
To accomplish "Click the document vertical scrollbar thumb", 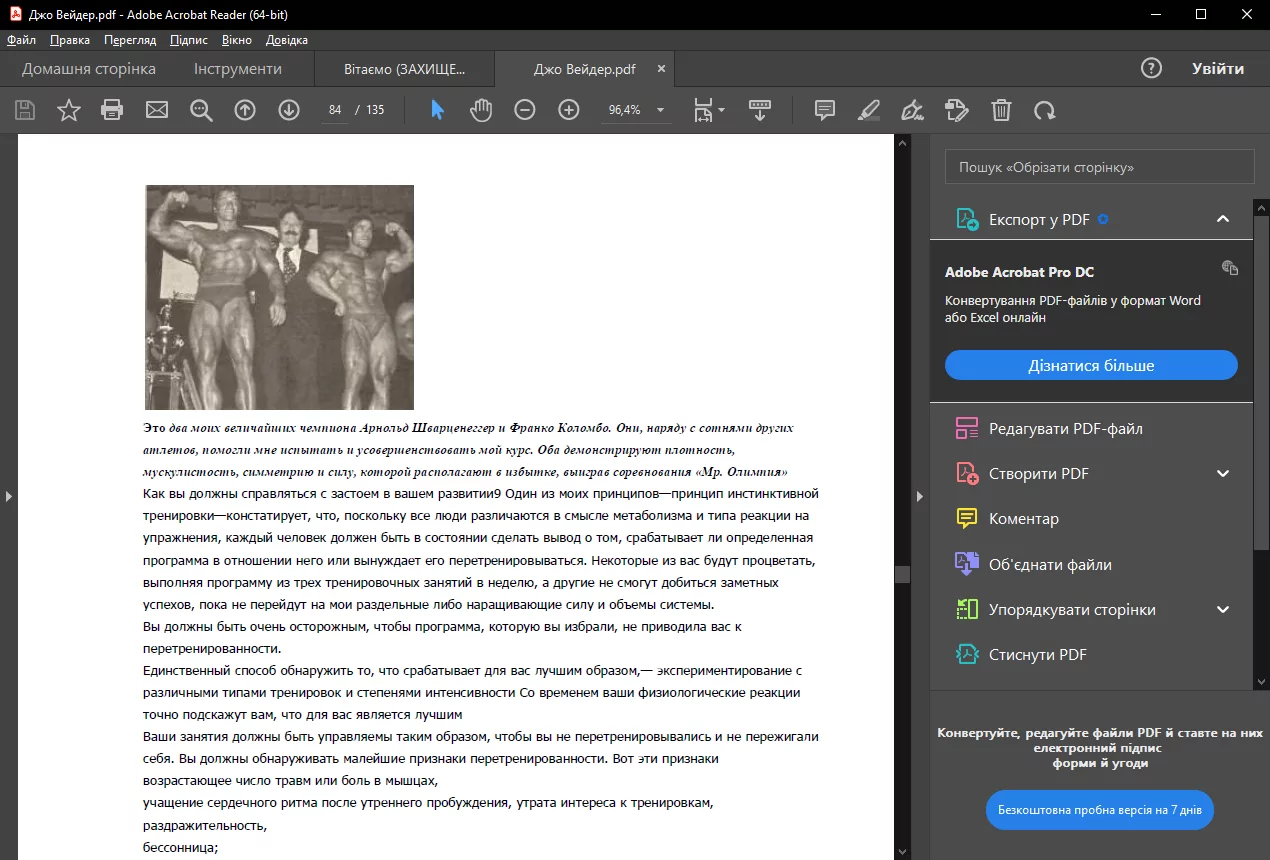I will [x=902, y=574].
